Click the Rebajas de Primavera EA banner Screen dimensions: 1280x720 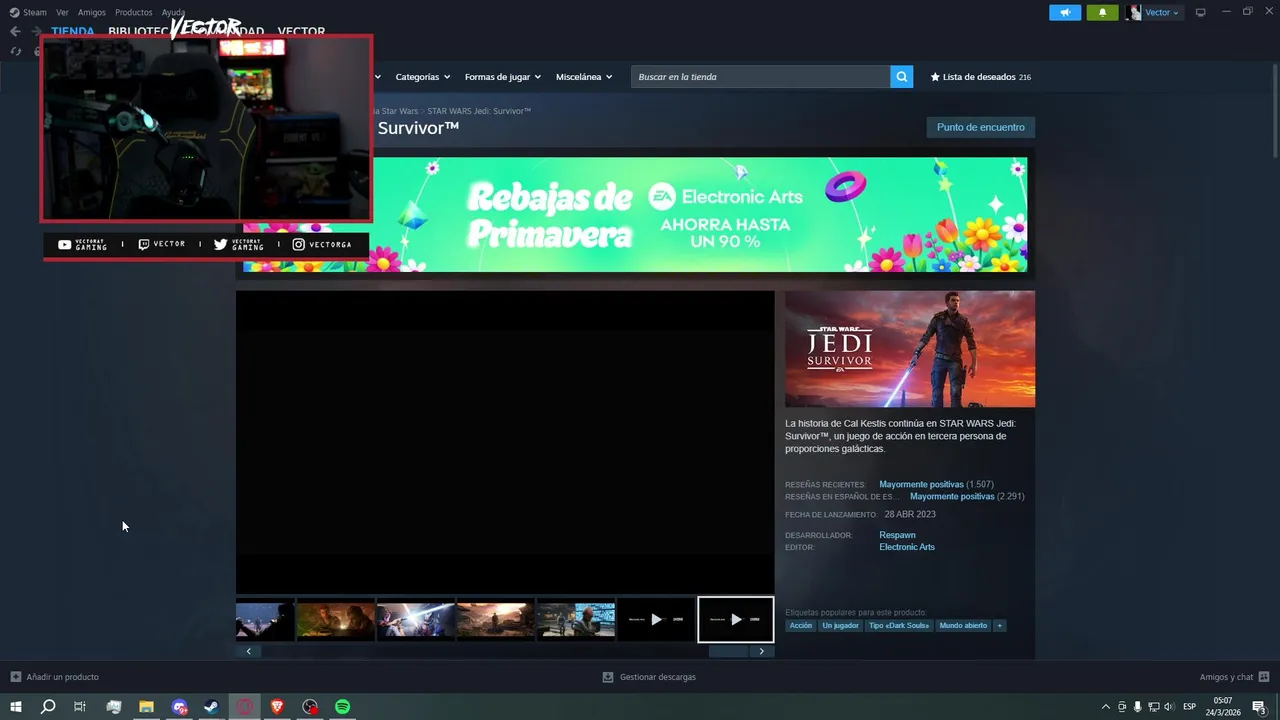point(635,214)
